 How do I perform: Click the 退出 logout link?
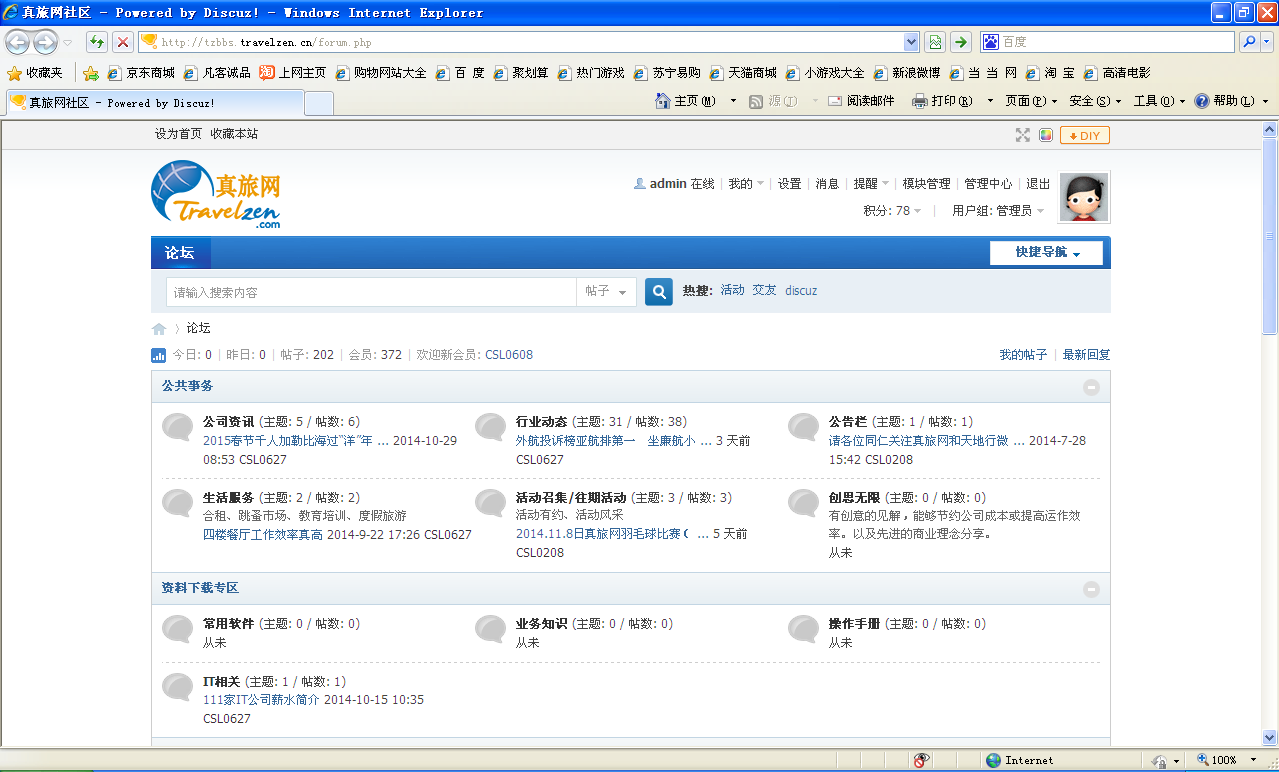(x=1038, y=184)
